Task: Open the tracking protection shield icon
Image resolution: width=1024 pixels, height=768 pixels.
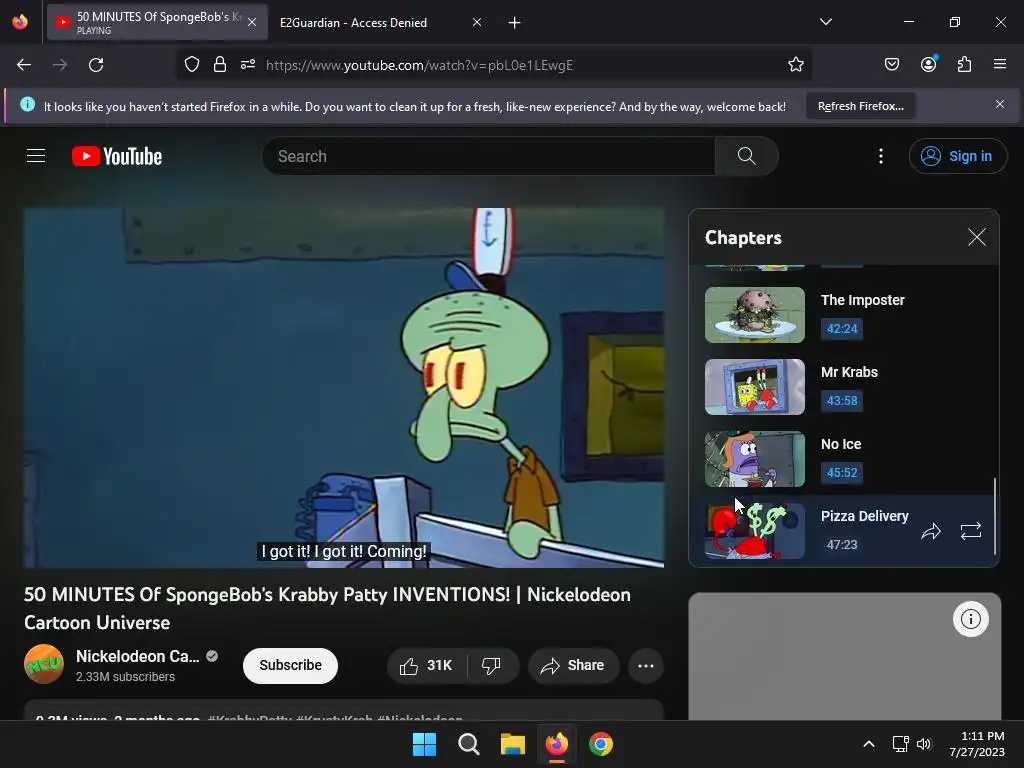Action: coord(191,65)
